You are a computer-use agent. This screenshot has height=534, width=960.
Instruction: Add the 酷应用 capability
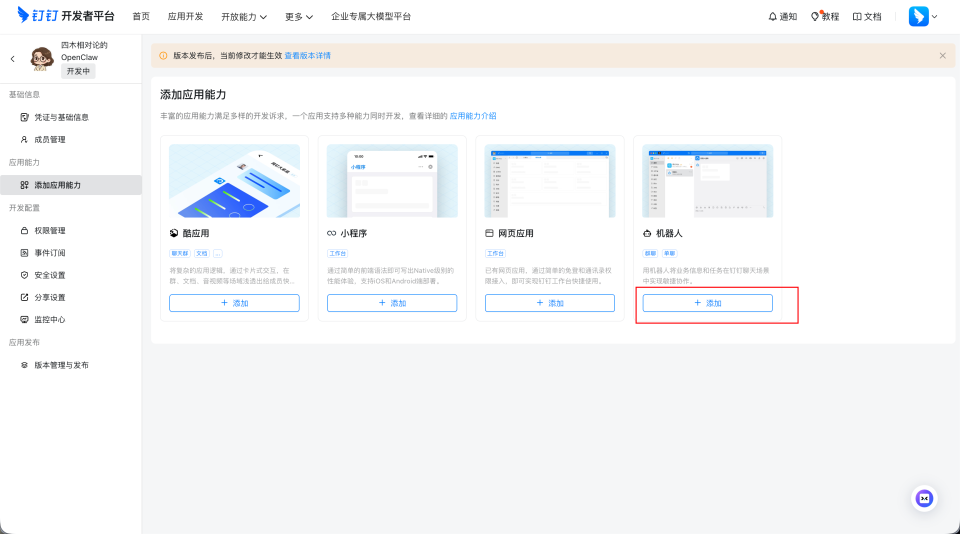234,303
